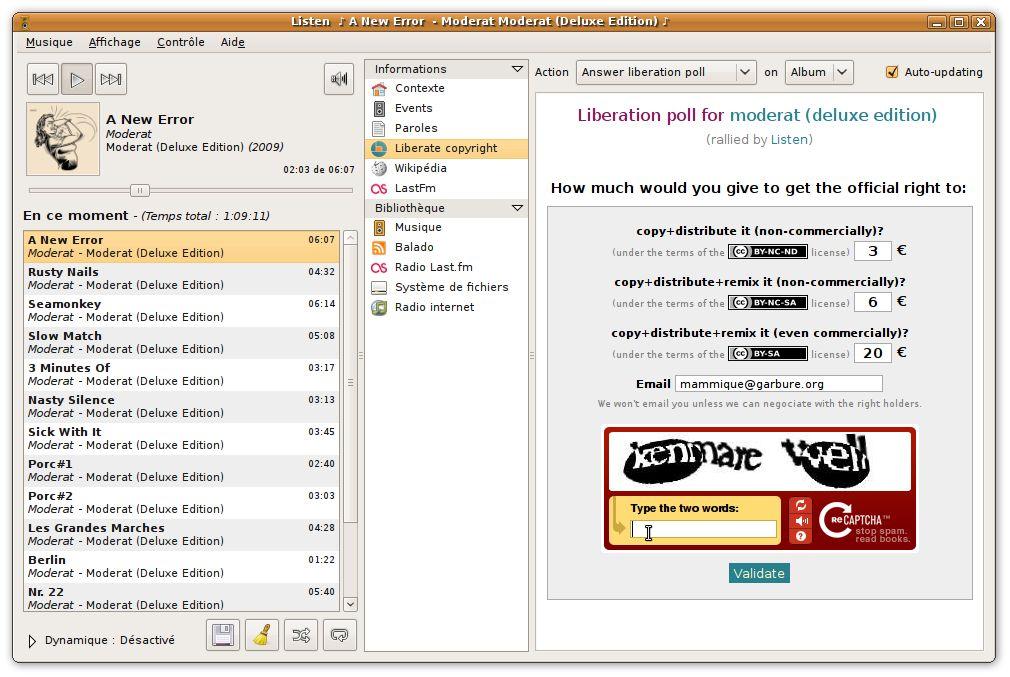Click the BY-NC-SA license badge
The image size is (1010, 677).
click(768, 302)
